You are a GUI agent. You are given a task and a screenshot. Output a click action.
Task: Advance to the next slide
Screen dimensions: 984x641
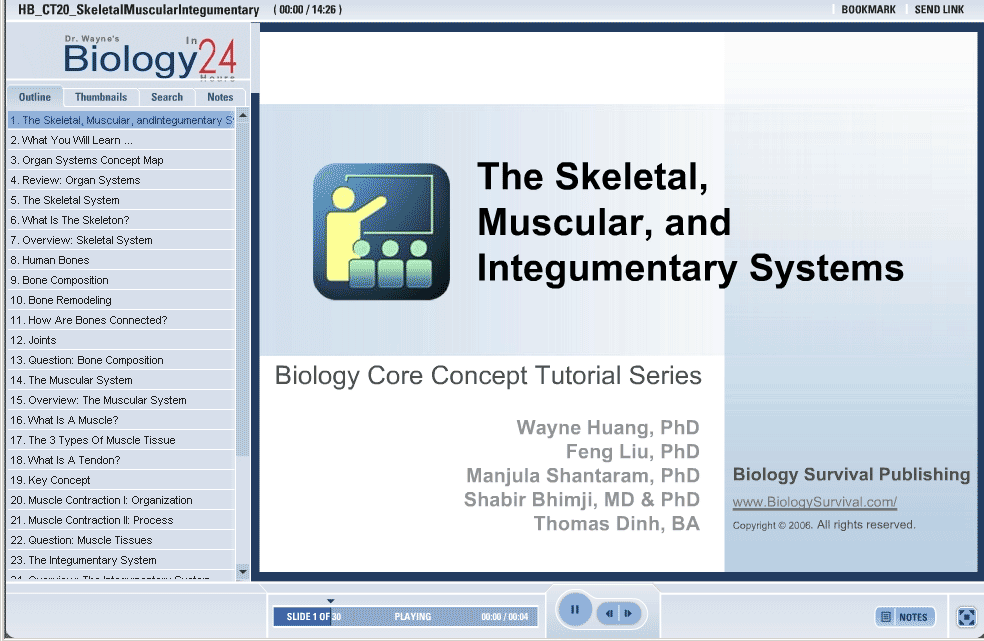[x=628, y=613]
